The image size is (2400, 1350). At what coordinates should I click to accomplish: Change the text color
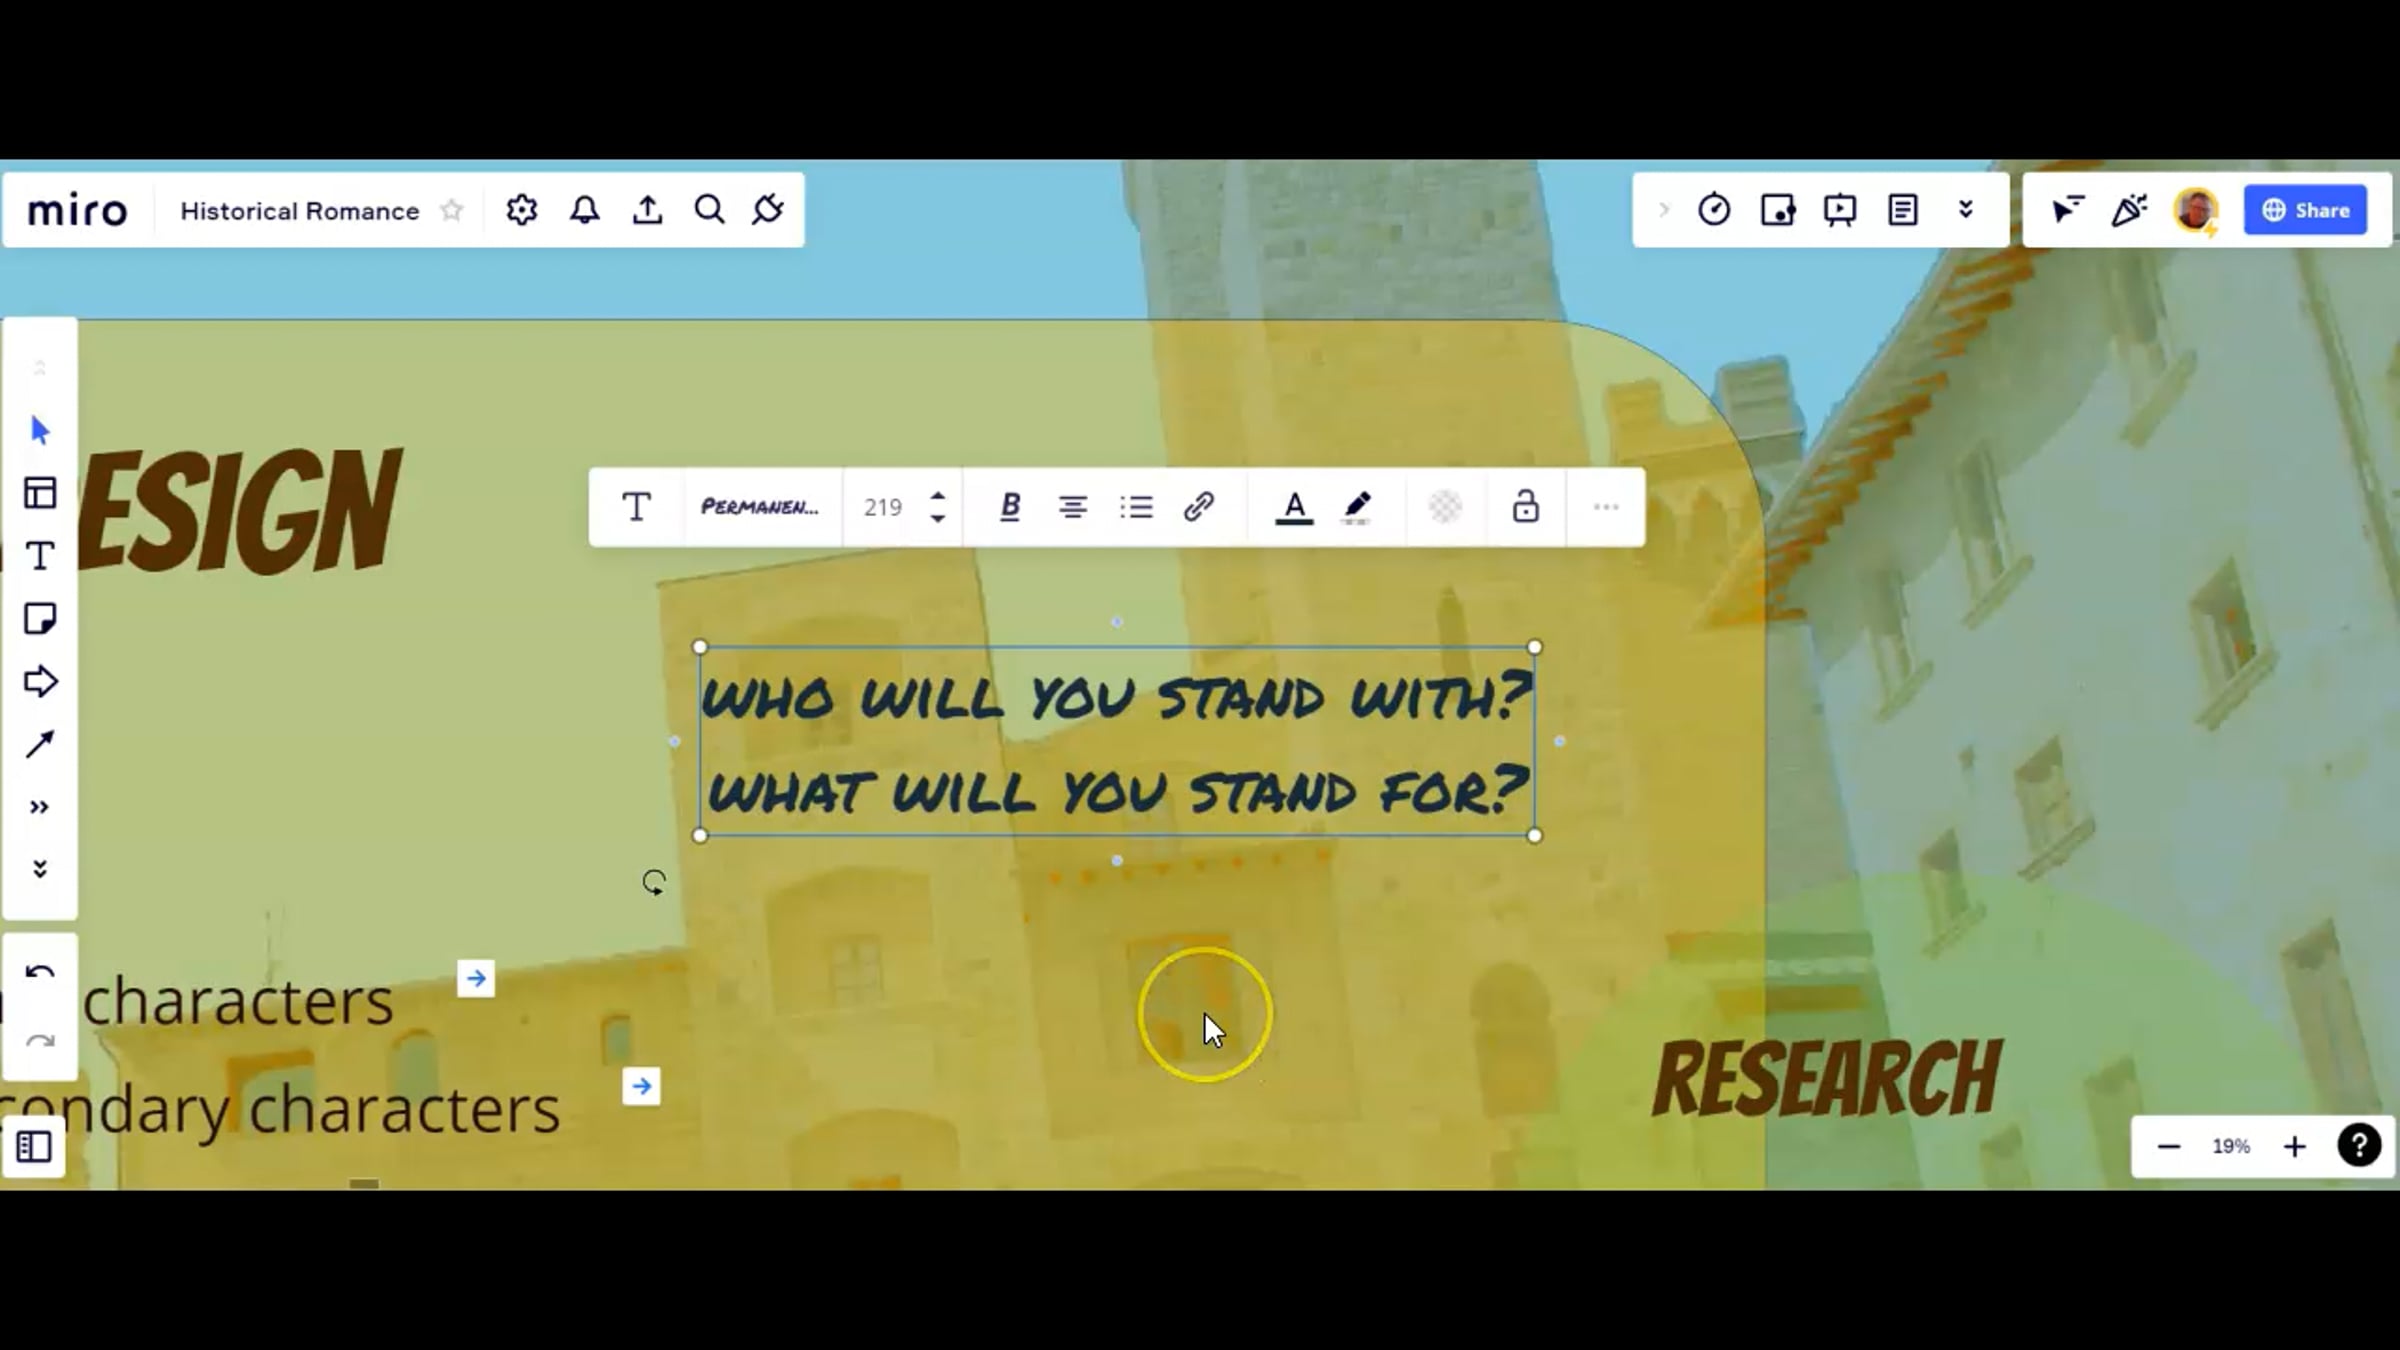tap(1294, 508)
